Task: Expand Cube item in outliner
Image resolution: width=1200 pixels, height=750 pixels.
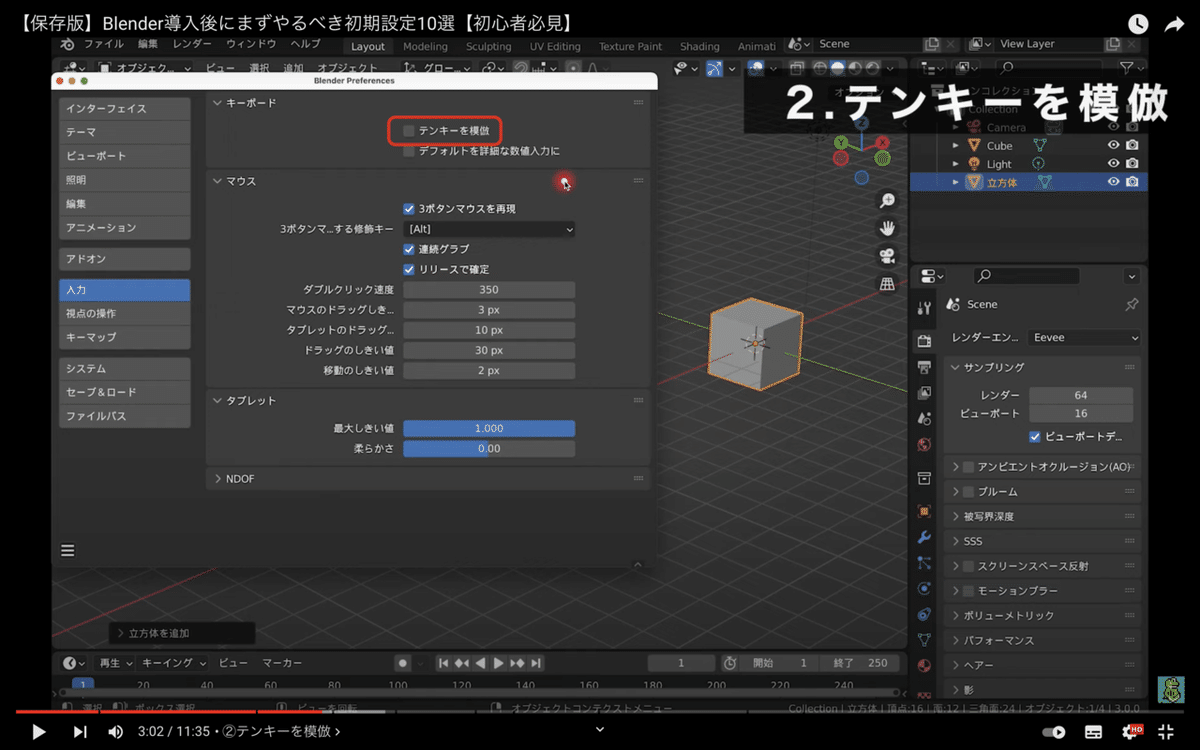Action: coord(956,146)
